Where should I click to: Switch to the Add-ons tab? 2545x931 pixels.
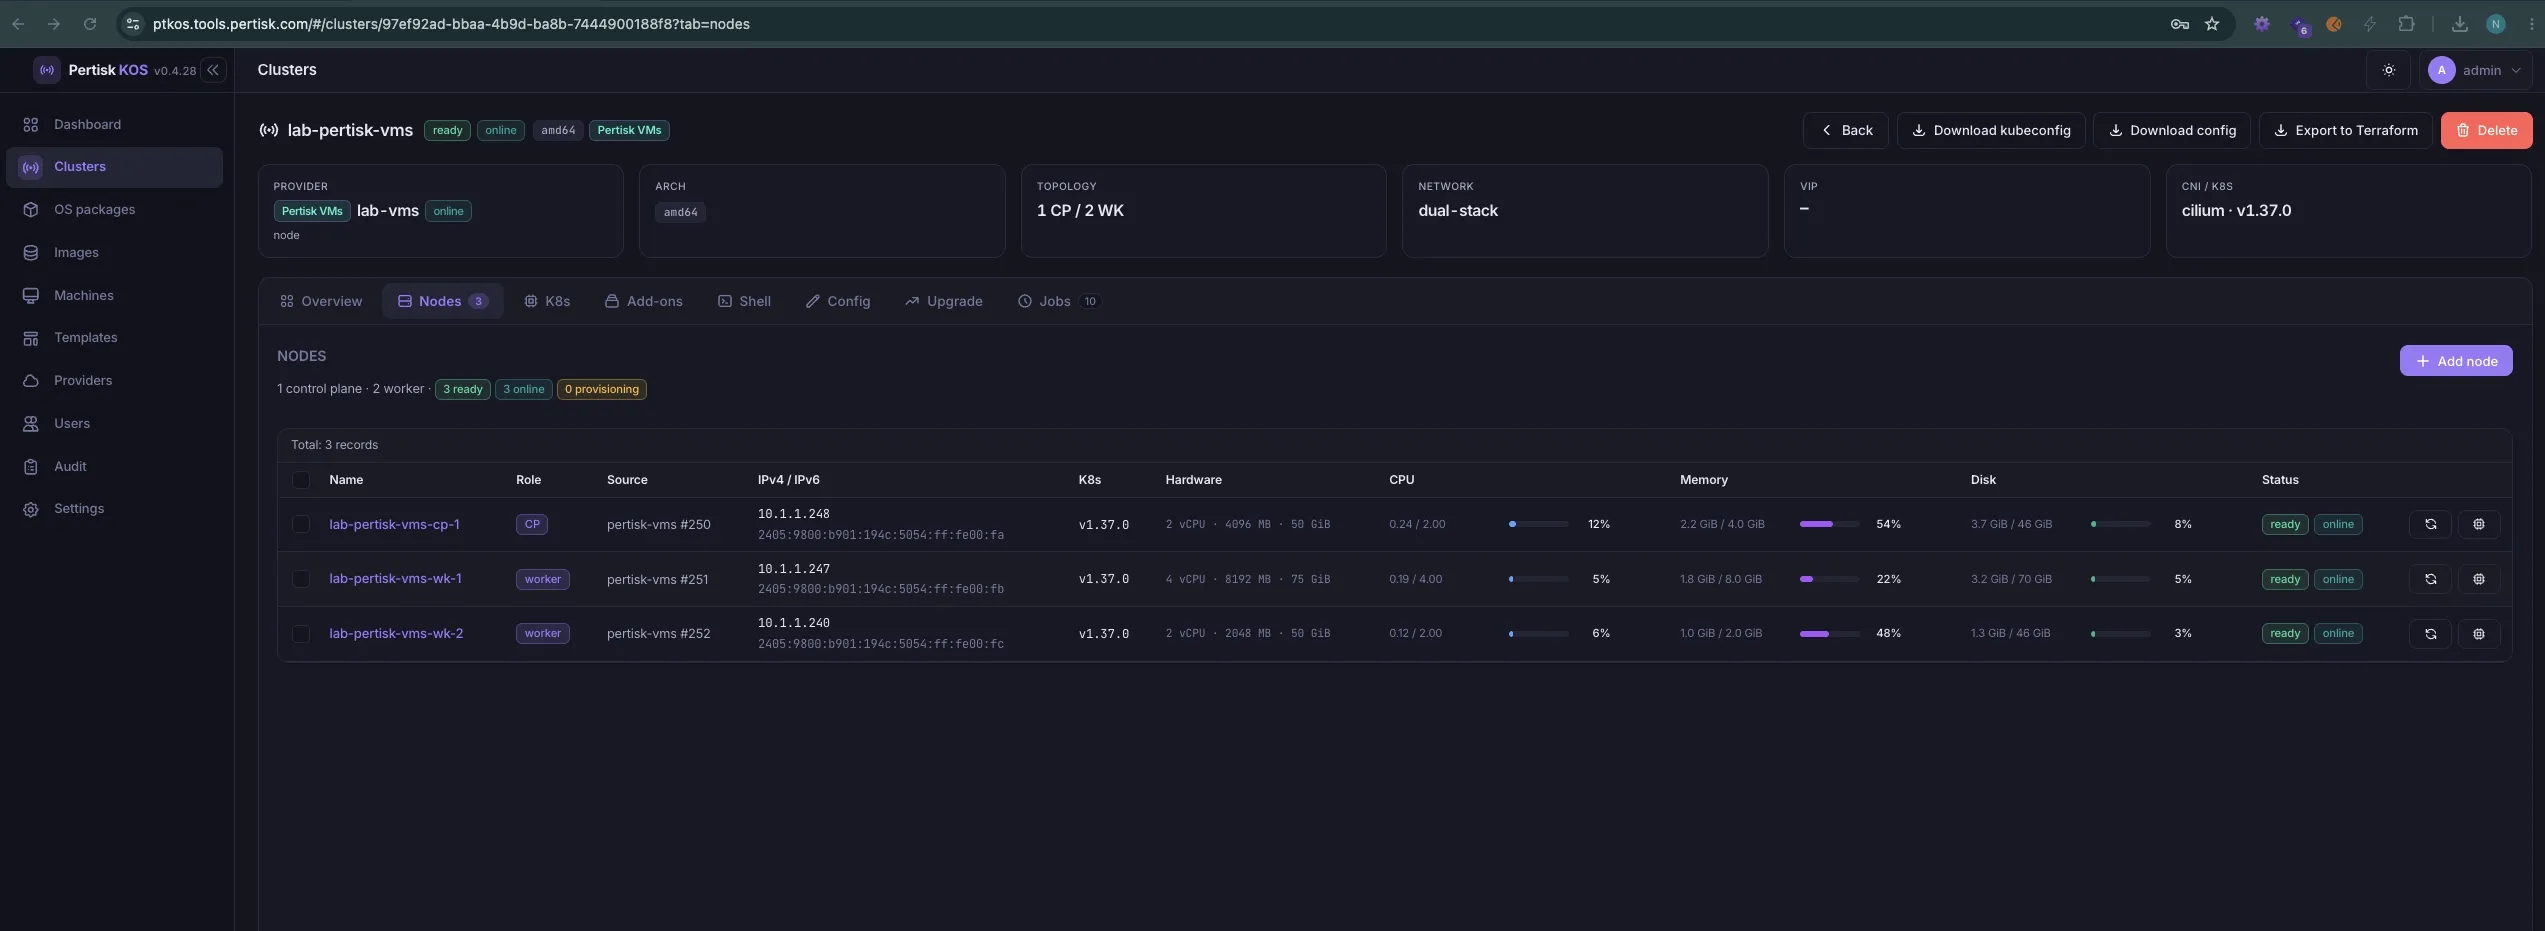pyautogui.click(x=644, y=301)
